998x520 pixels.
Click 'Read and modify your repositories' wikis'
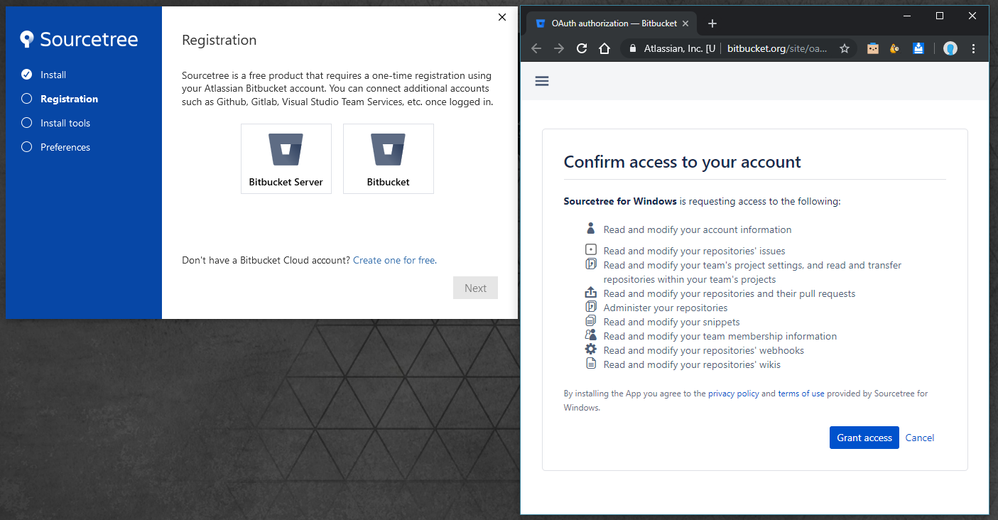(692, 365)
